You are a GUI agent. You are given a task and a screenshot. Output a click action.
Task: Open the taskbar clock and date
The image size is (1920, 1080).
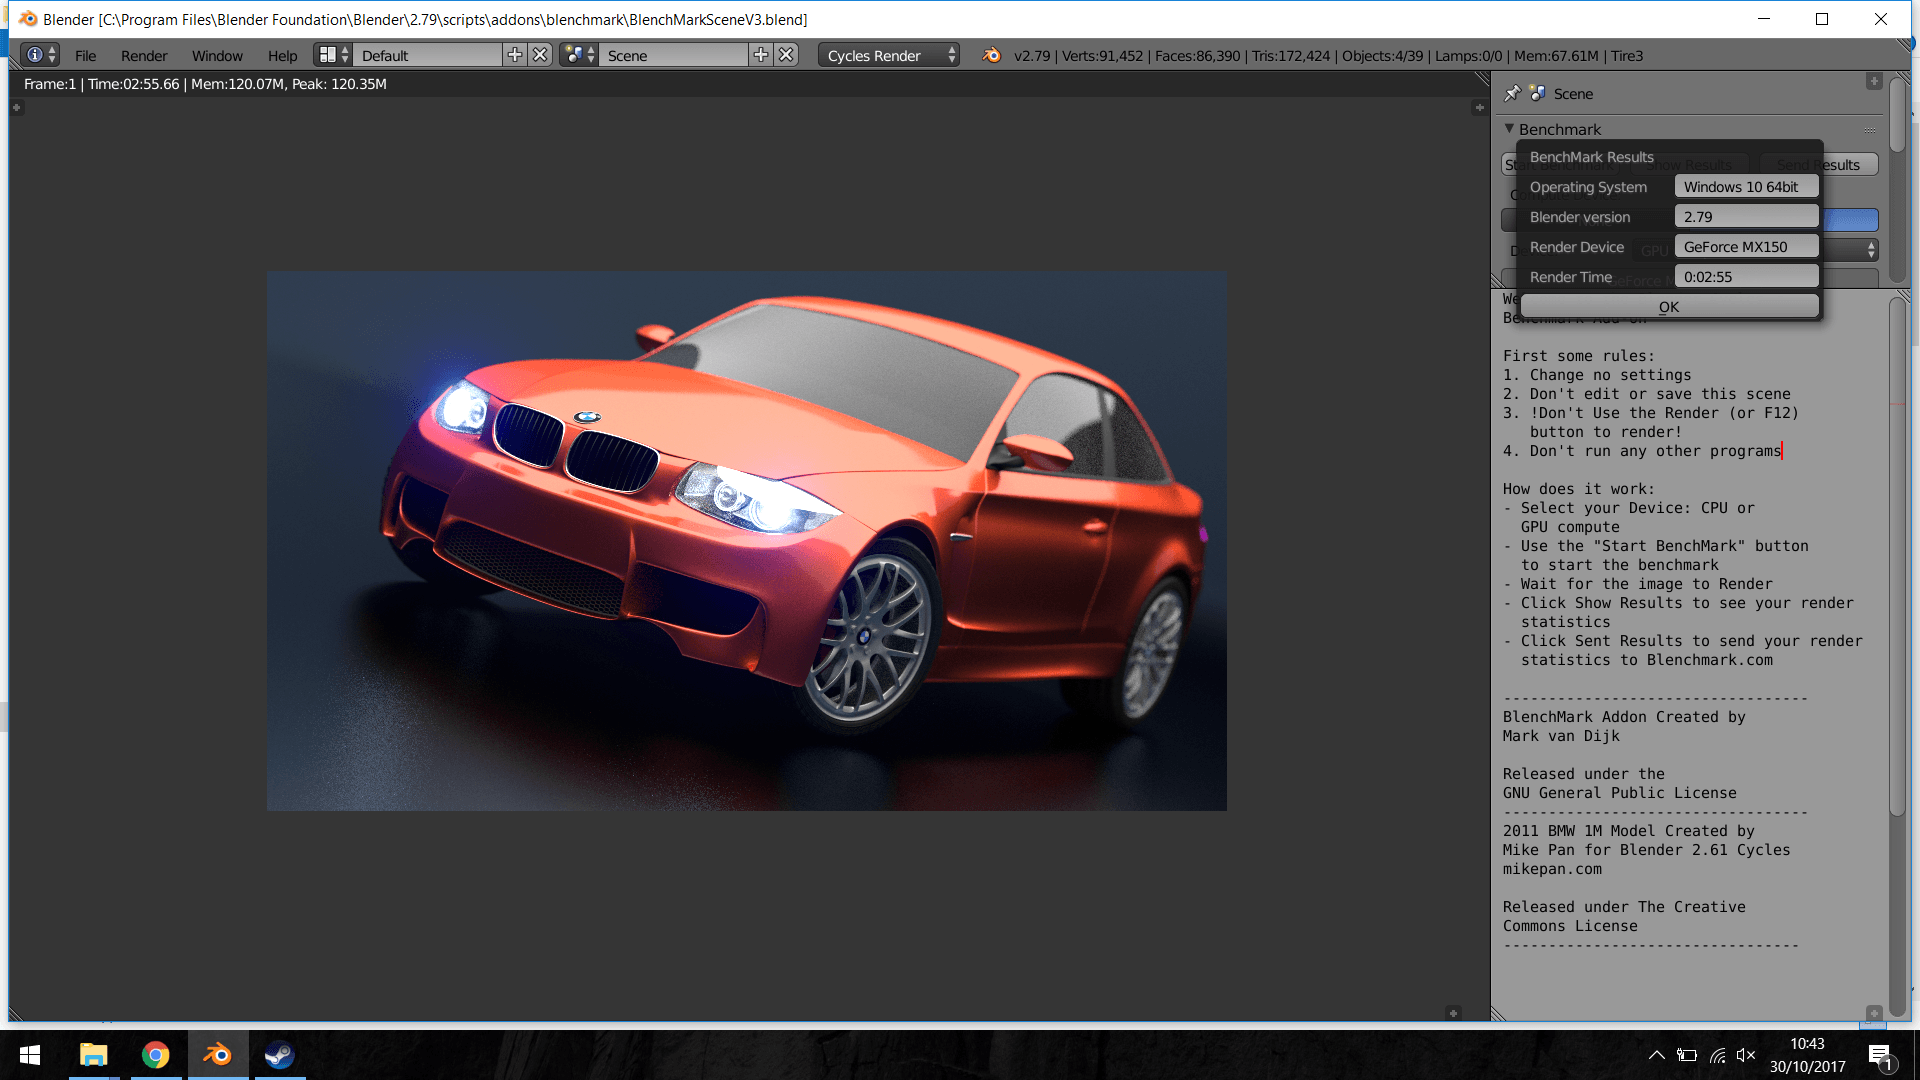pyautogui.click(x=1807, y=1055)
